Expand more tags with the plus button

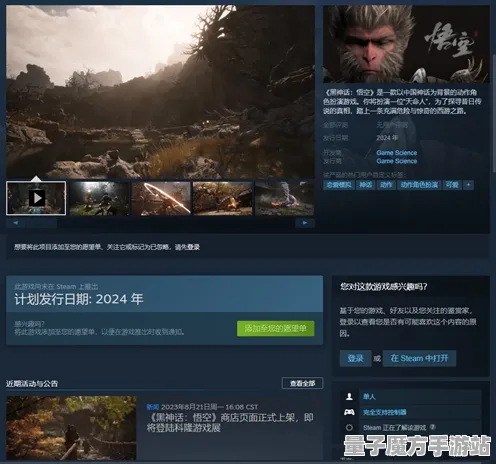(468, 185)
